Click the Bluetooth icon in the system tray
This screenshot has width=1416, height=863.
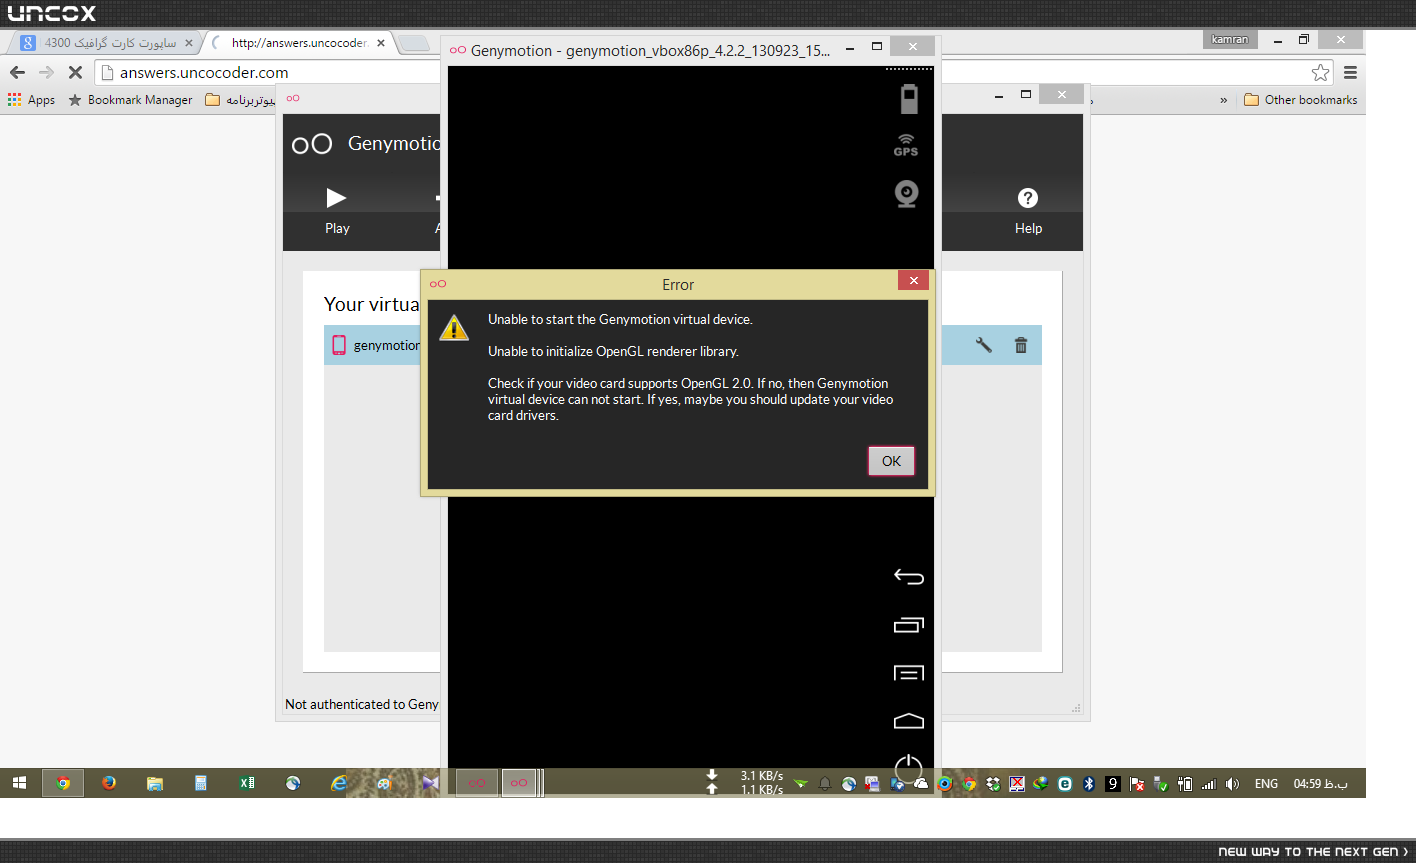click(1089, 784)
